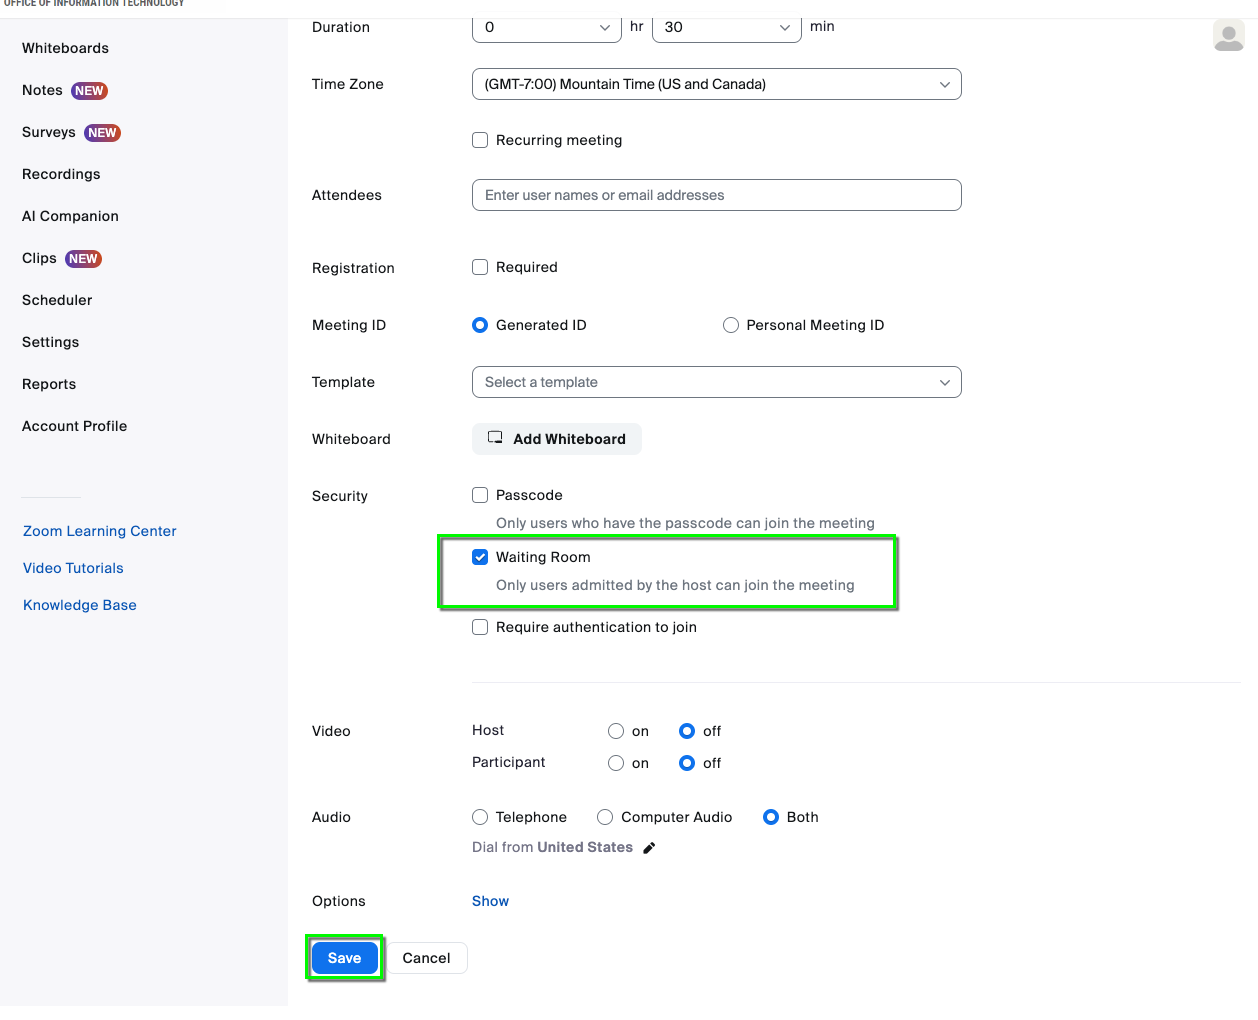
Task: Click the user profile avatar icon
Action: point(1228,36)
